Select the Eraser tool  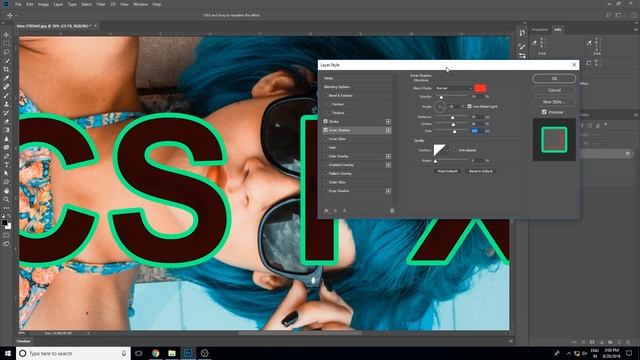tap(6, 121)
